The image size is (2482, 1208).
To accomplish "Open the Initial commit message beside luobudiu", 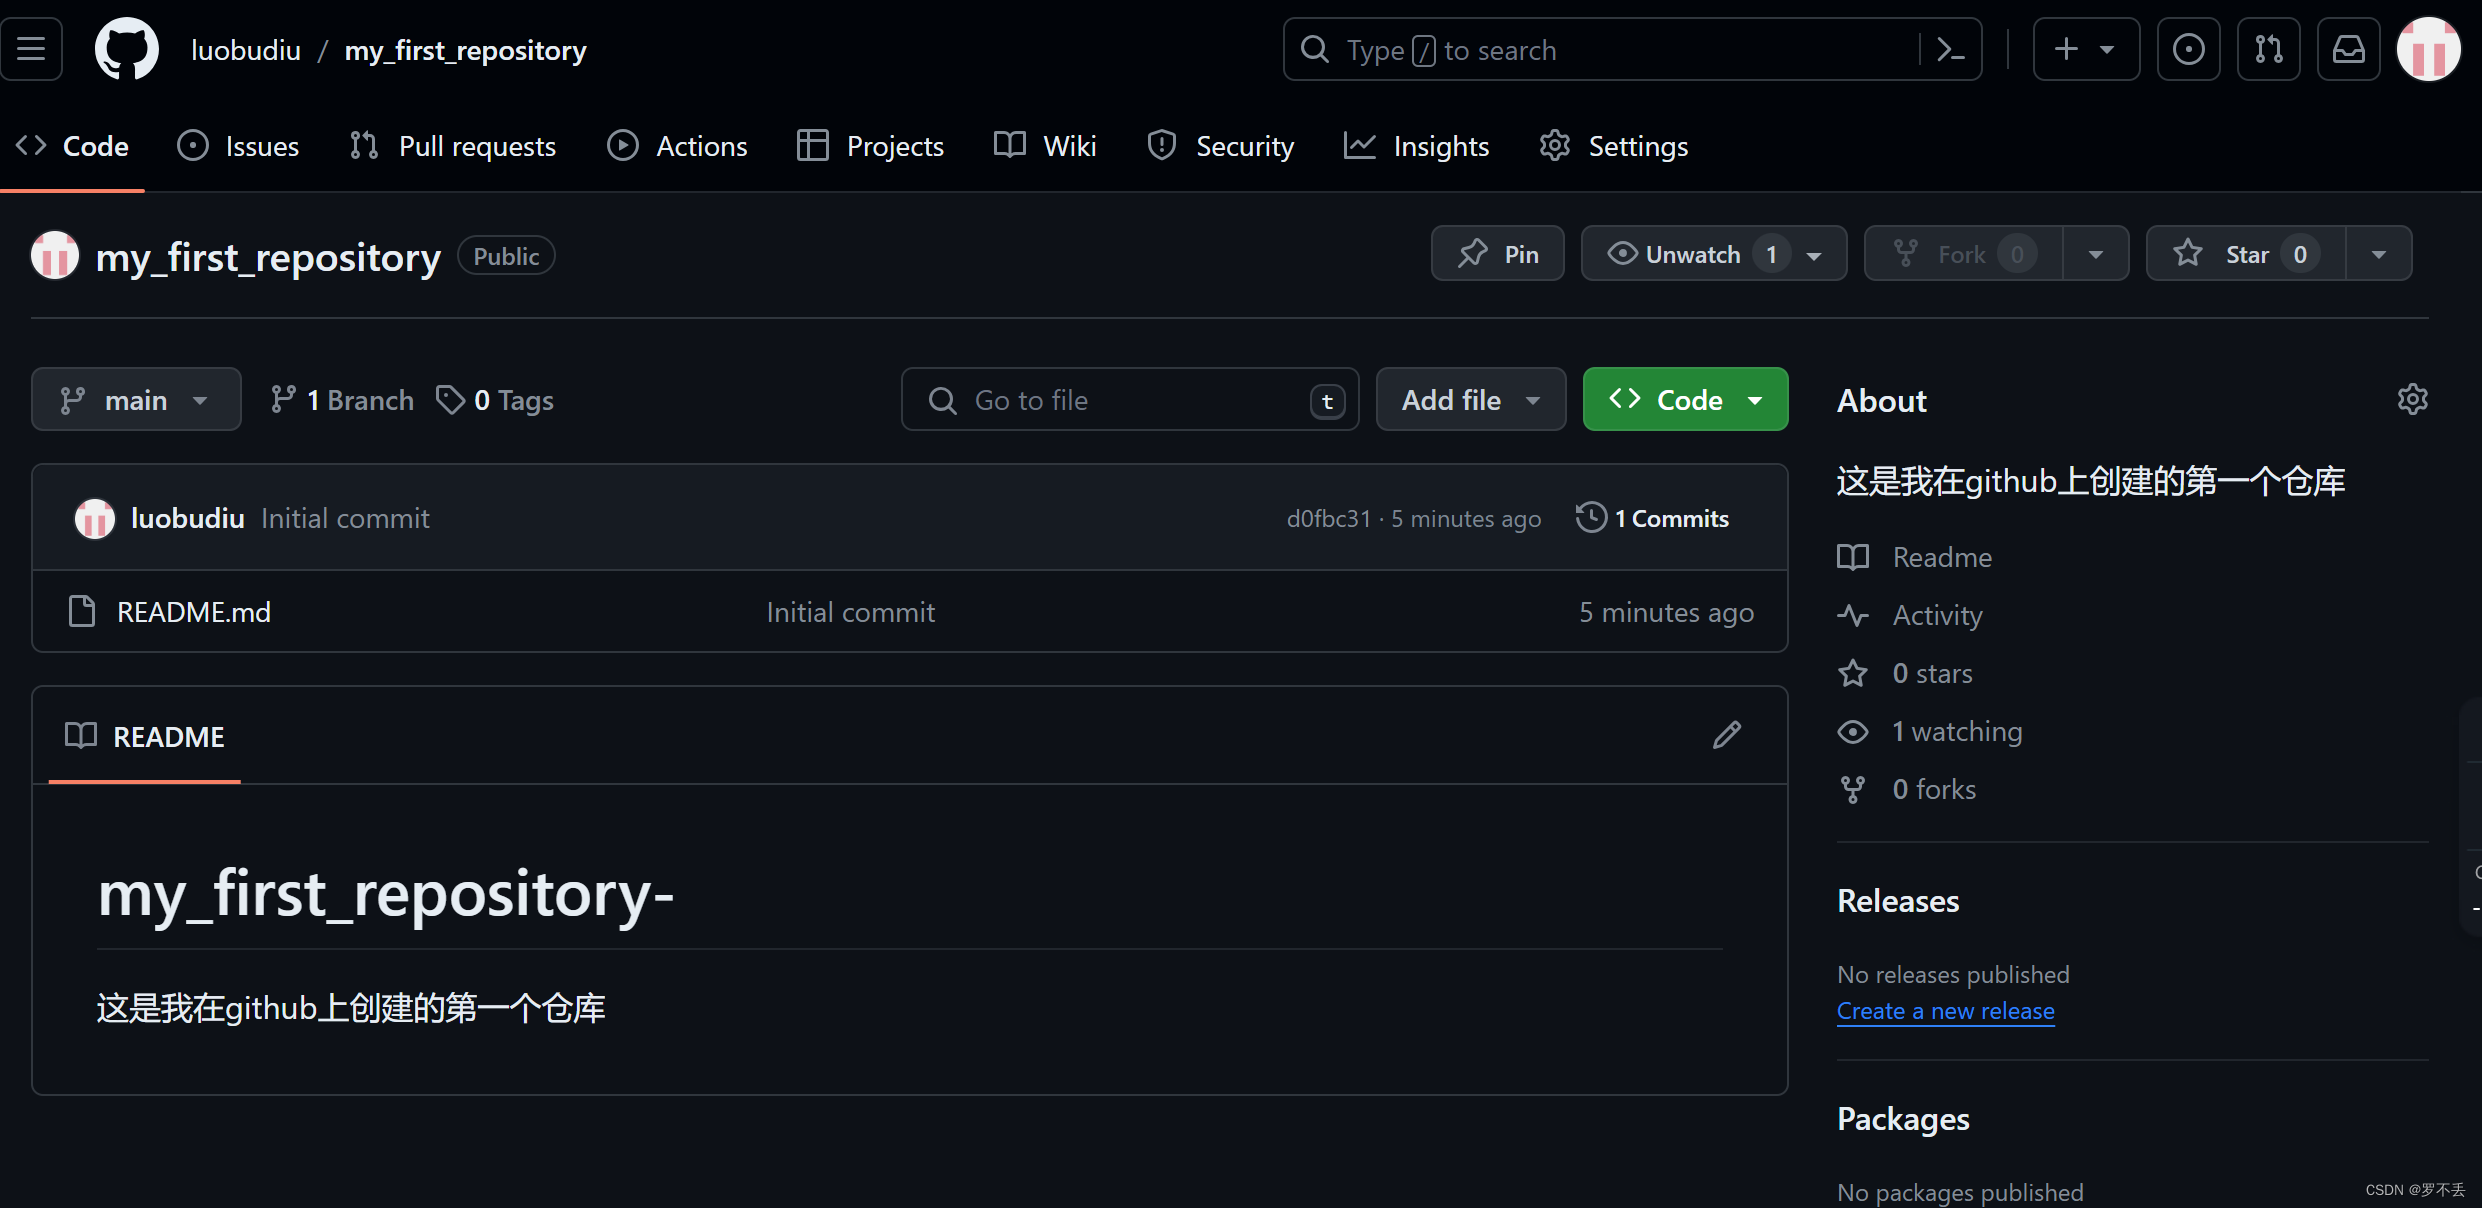I will click(x=345, y=518).
